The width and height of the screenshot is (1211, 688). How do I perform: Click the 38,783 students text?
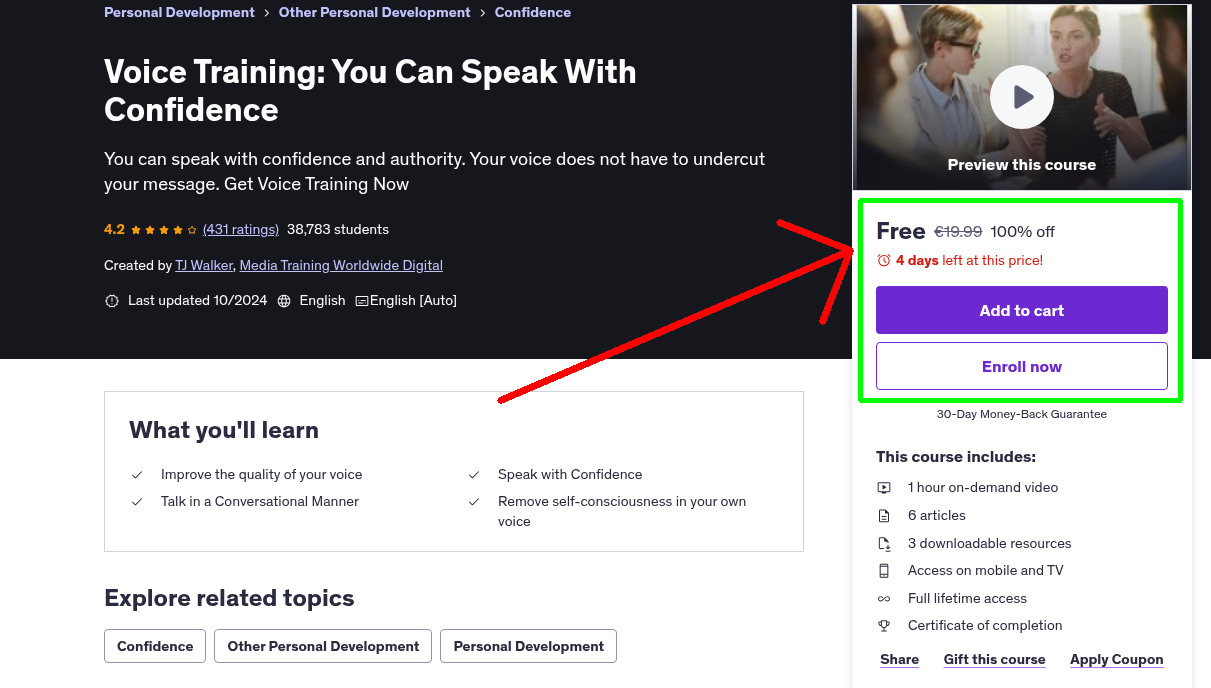coord(338,230)
